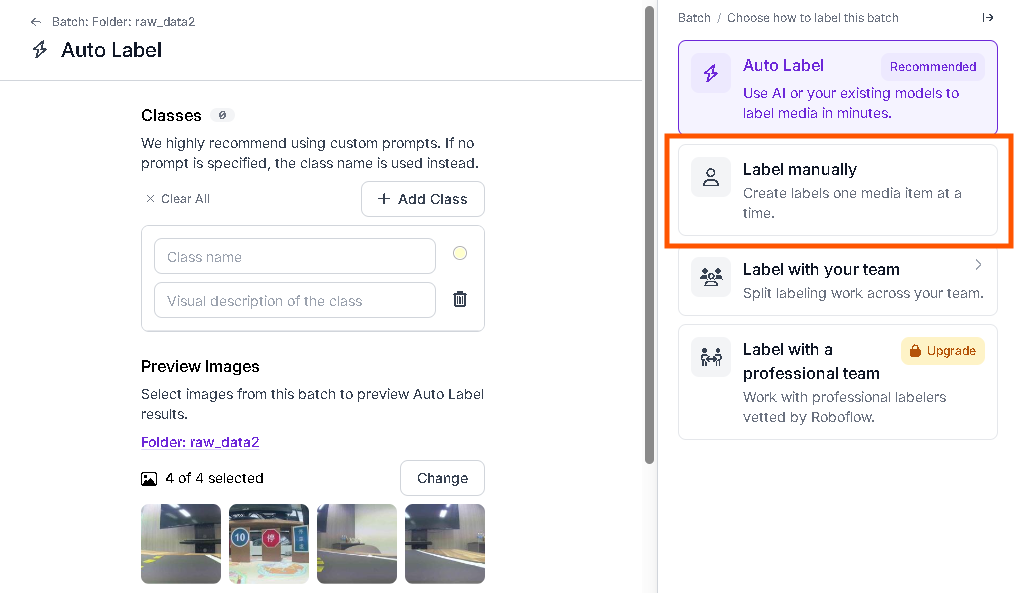Viewport: 1015px width, 593px height.
Task: Click the Batch breadcrumb link
Action: click(694, 17)
